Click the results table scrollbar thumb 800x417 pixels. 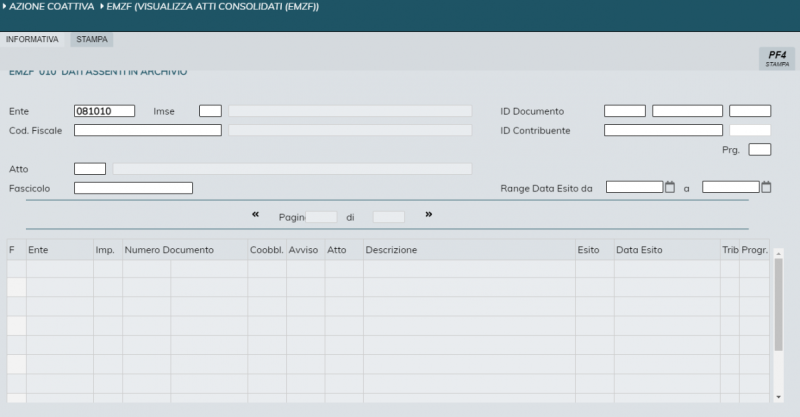pyautogui.click(x=778, y=305)
